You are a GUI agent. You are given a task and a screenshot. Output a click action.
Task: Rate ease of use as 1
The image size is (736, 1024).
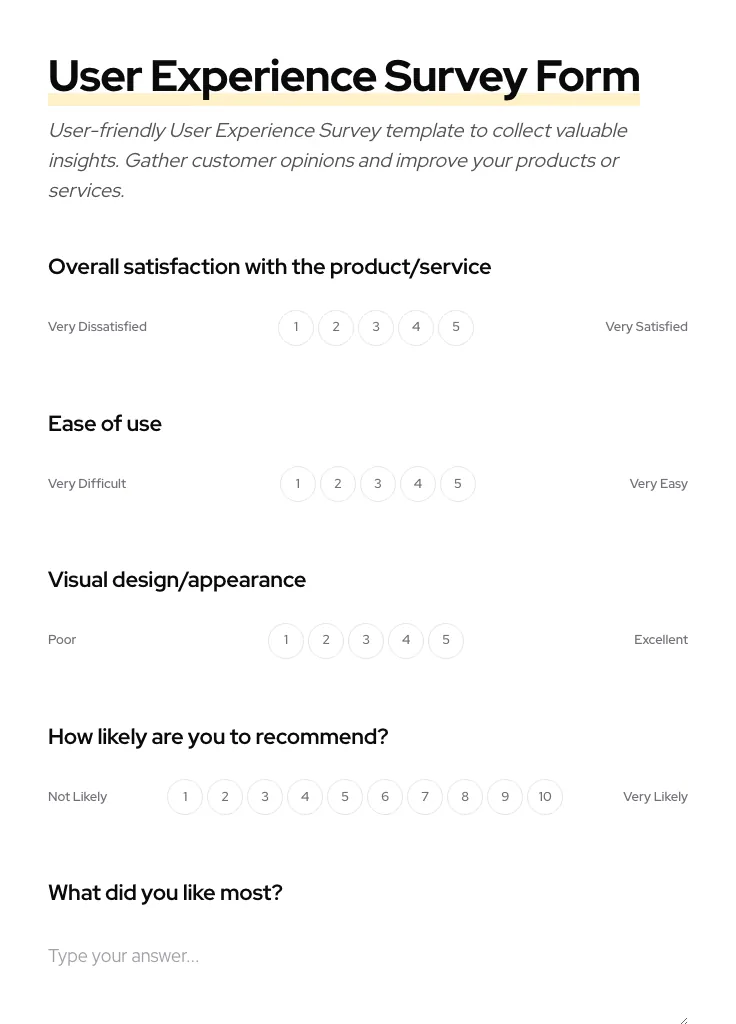click(297, 483)
